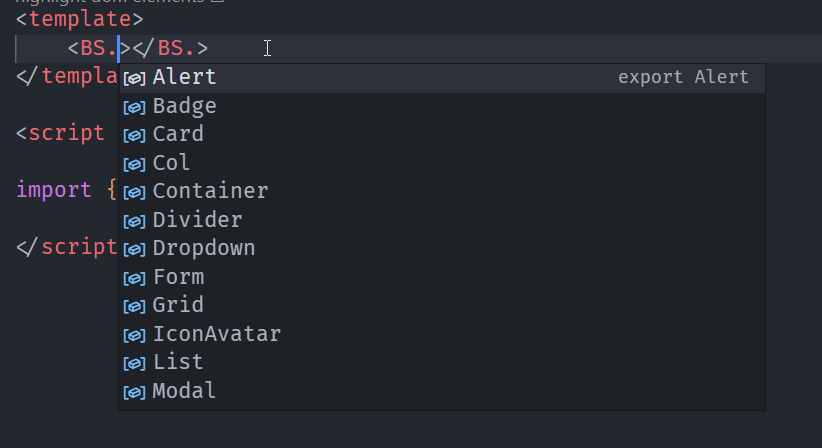822x448 pixels.
Task: Click the symbol icon beside IconAvatar
Action: click(134, 335)
